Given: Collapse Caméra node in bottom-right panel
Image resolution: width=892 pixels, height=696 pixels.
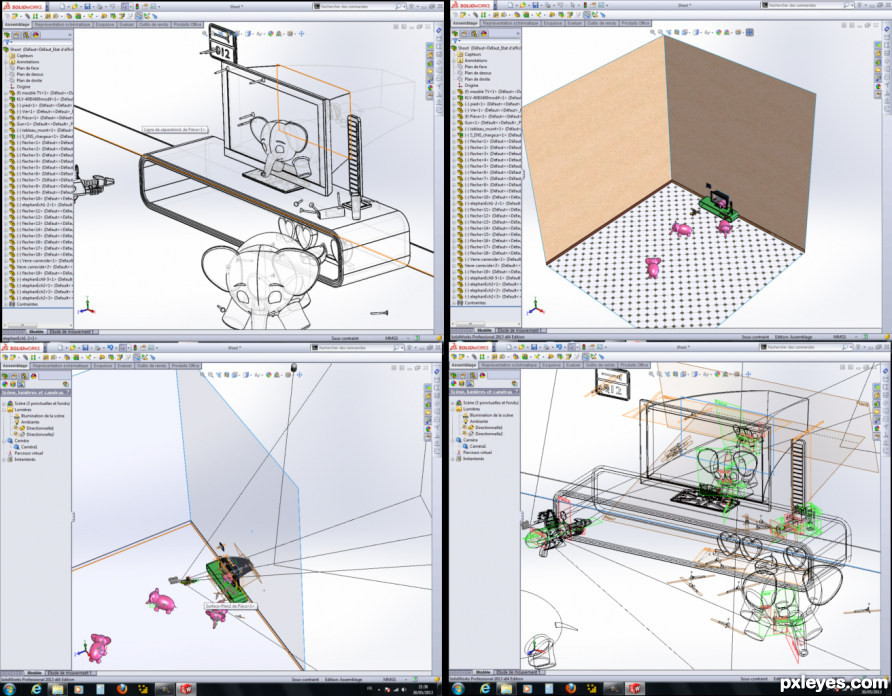Looking at the screenshot, I should coord(452,440).
